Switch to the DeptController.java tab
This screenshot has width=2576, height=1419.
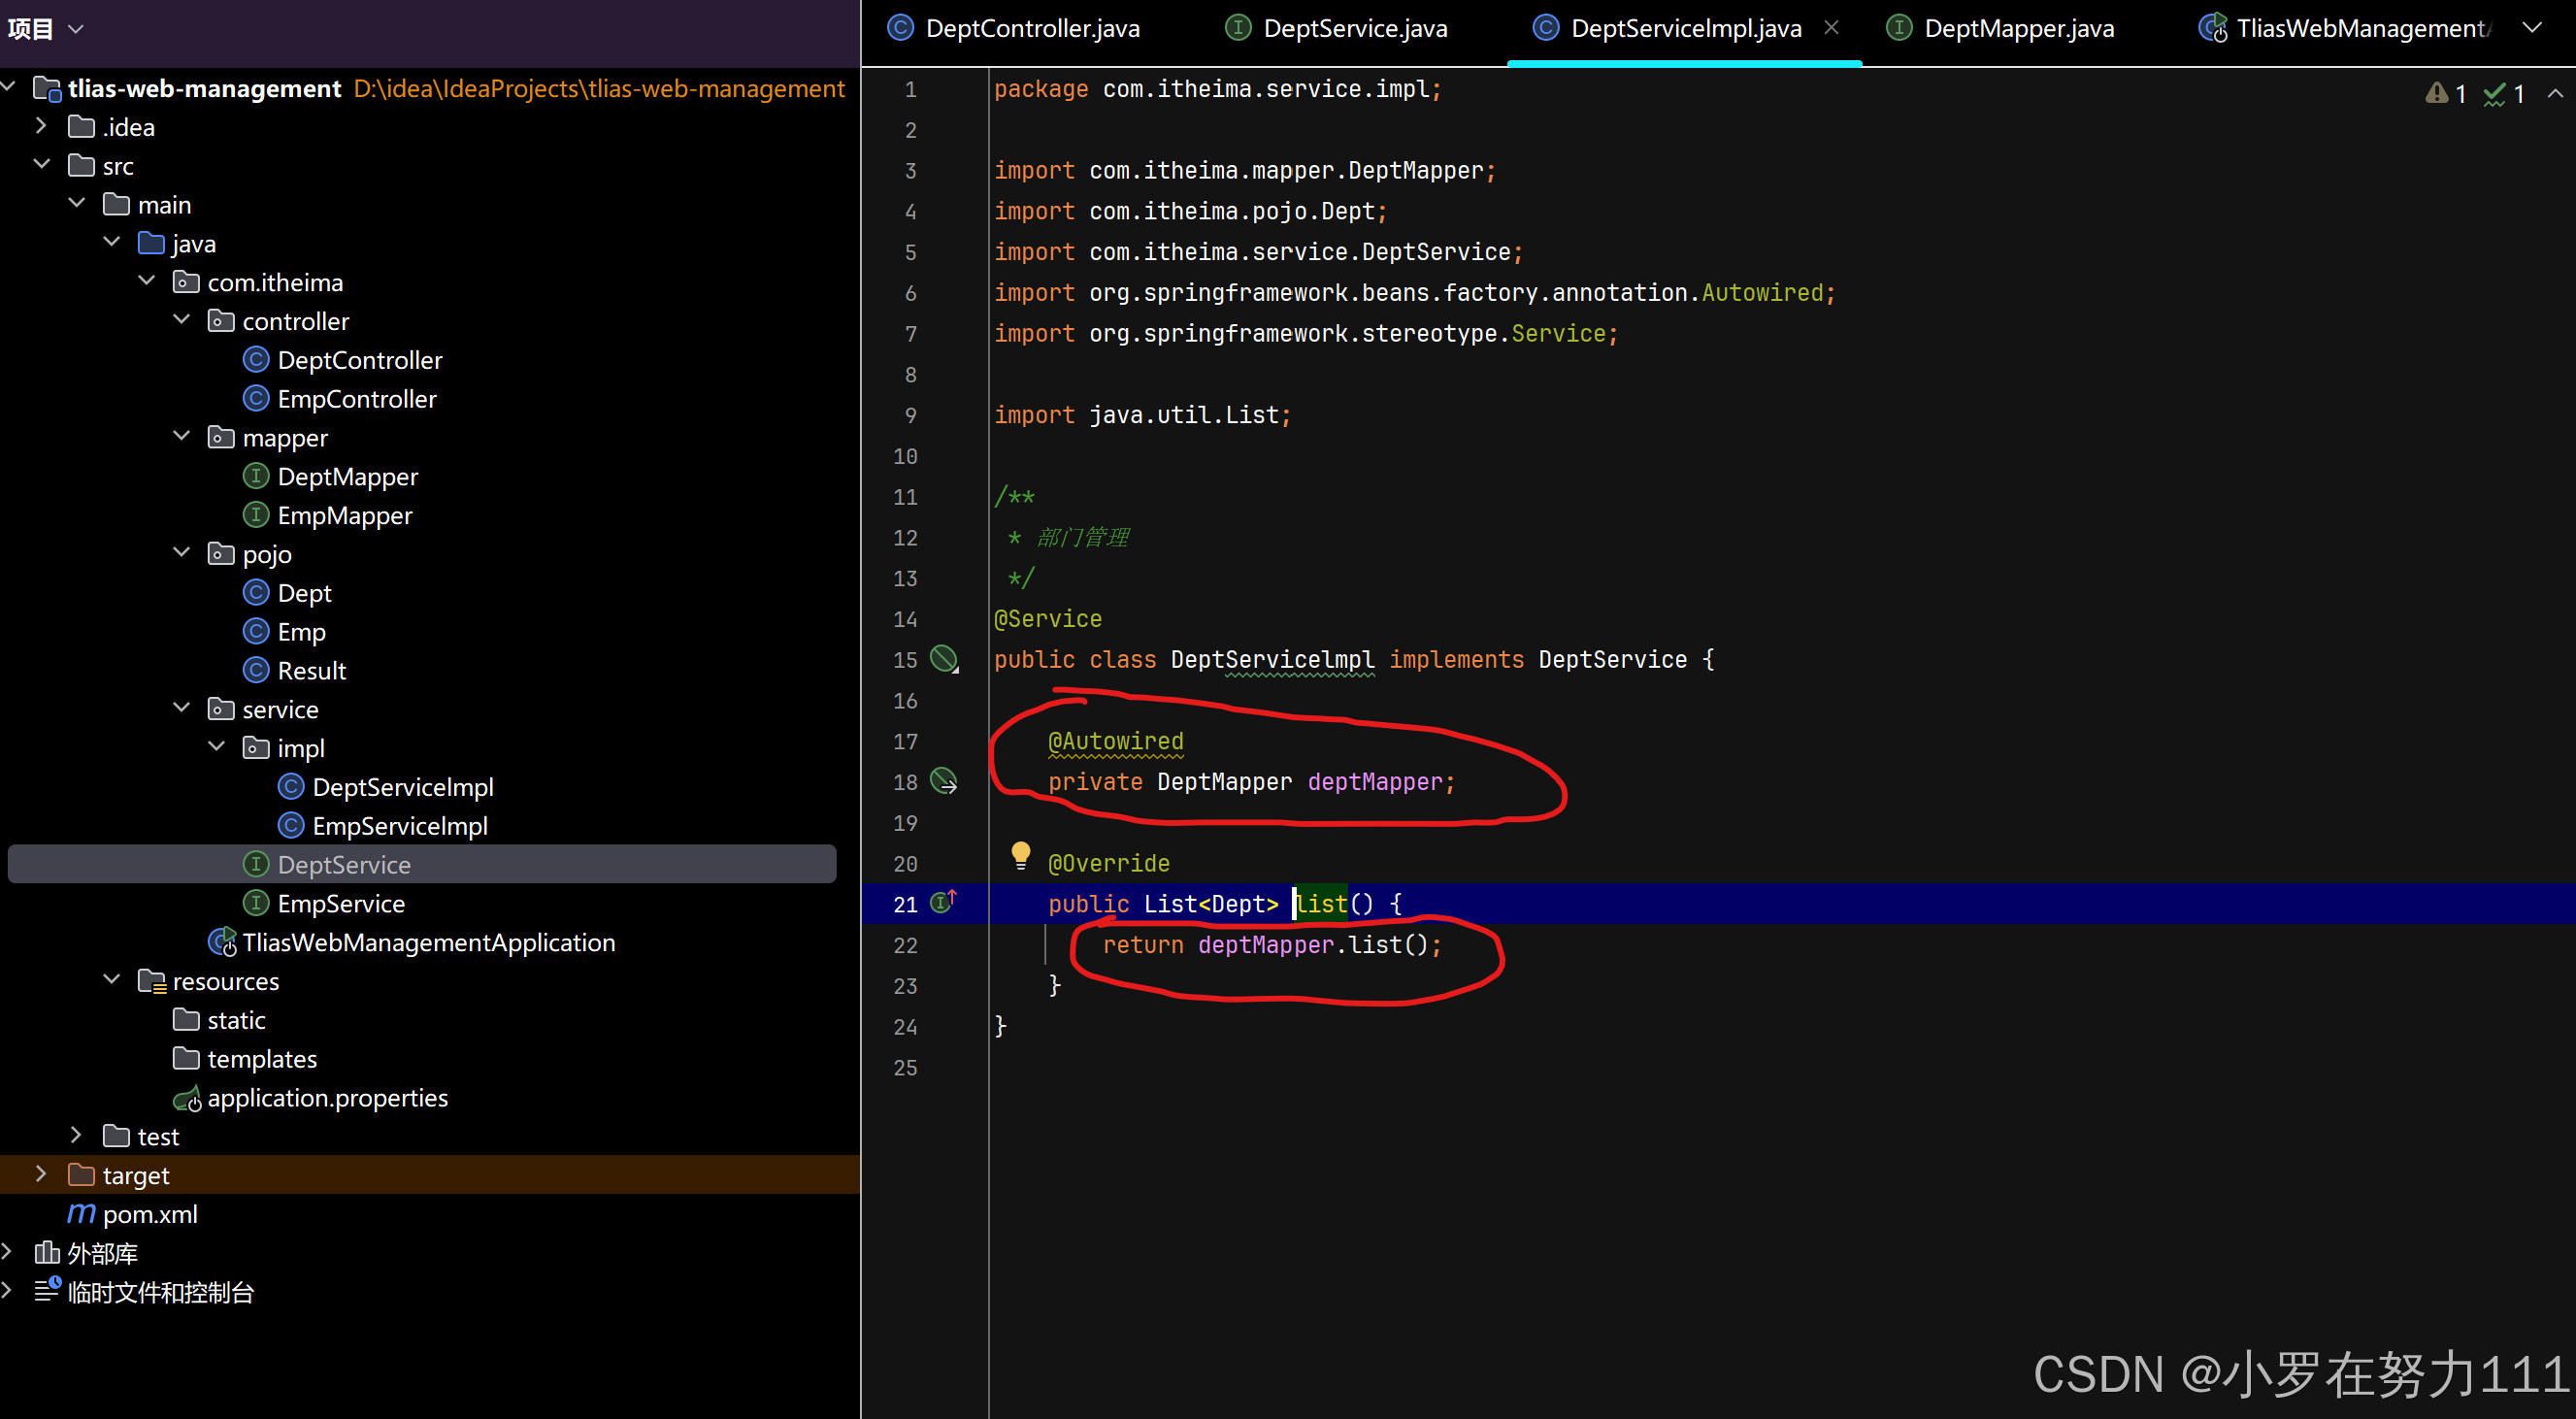1031,28
